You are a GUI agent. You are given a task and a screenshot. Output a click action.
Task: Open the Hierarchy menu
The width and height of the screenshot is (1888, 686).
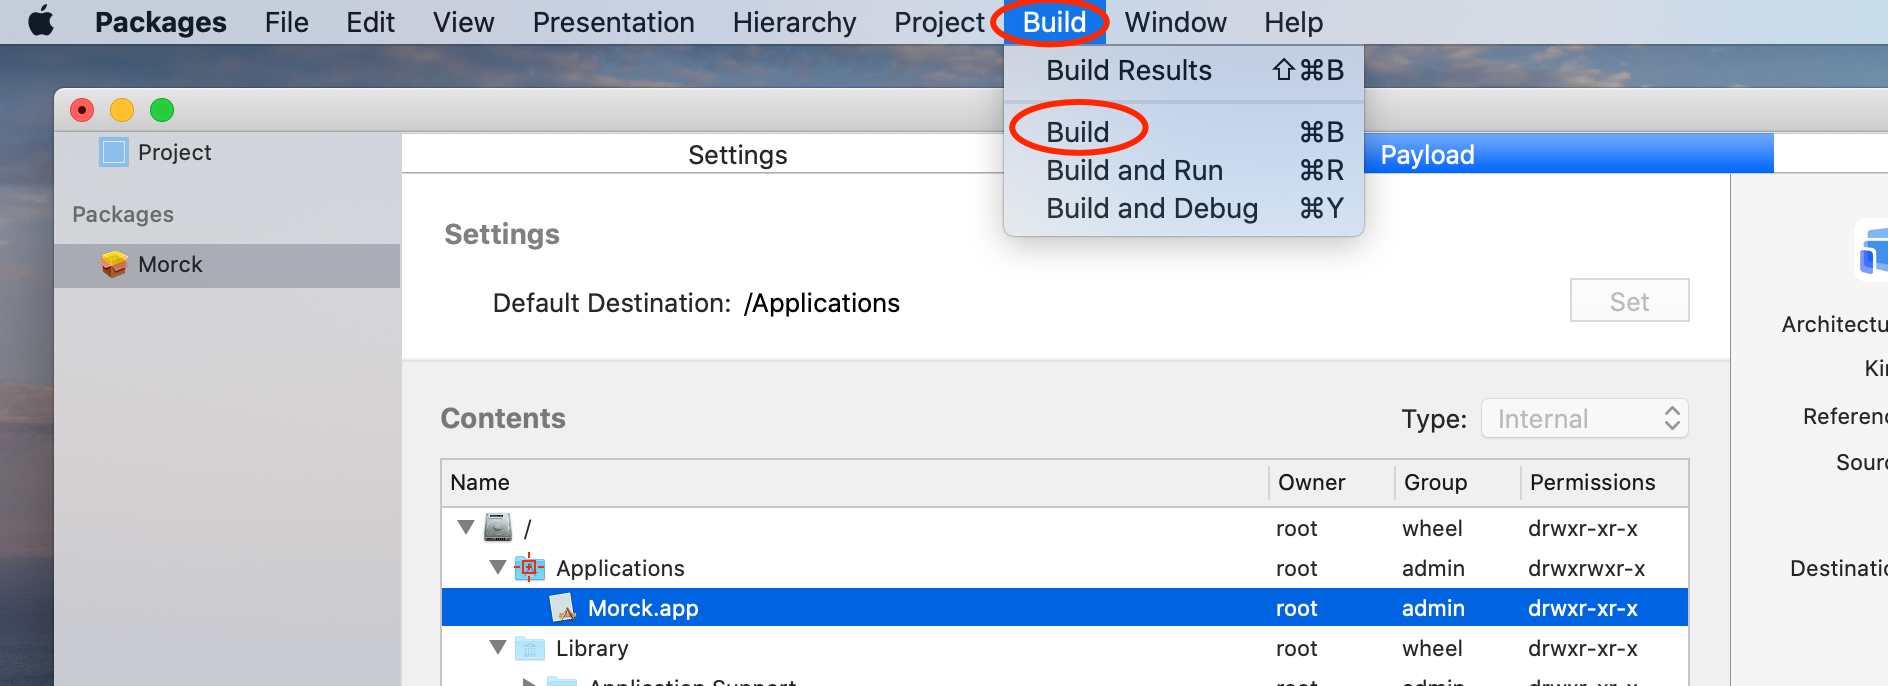[x=794, y=22]
